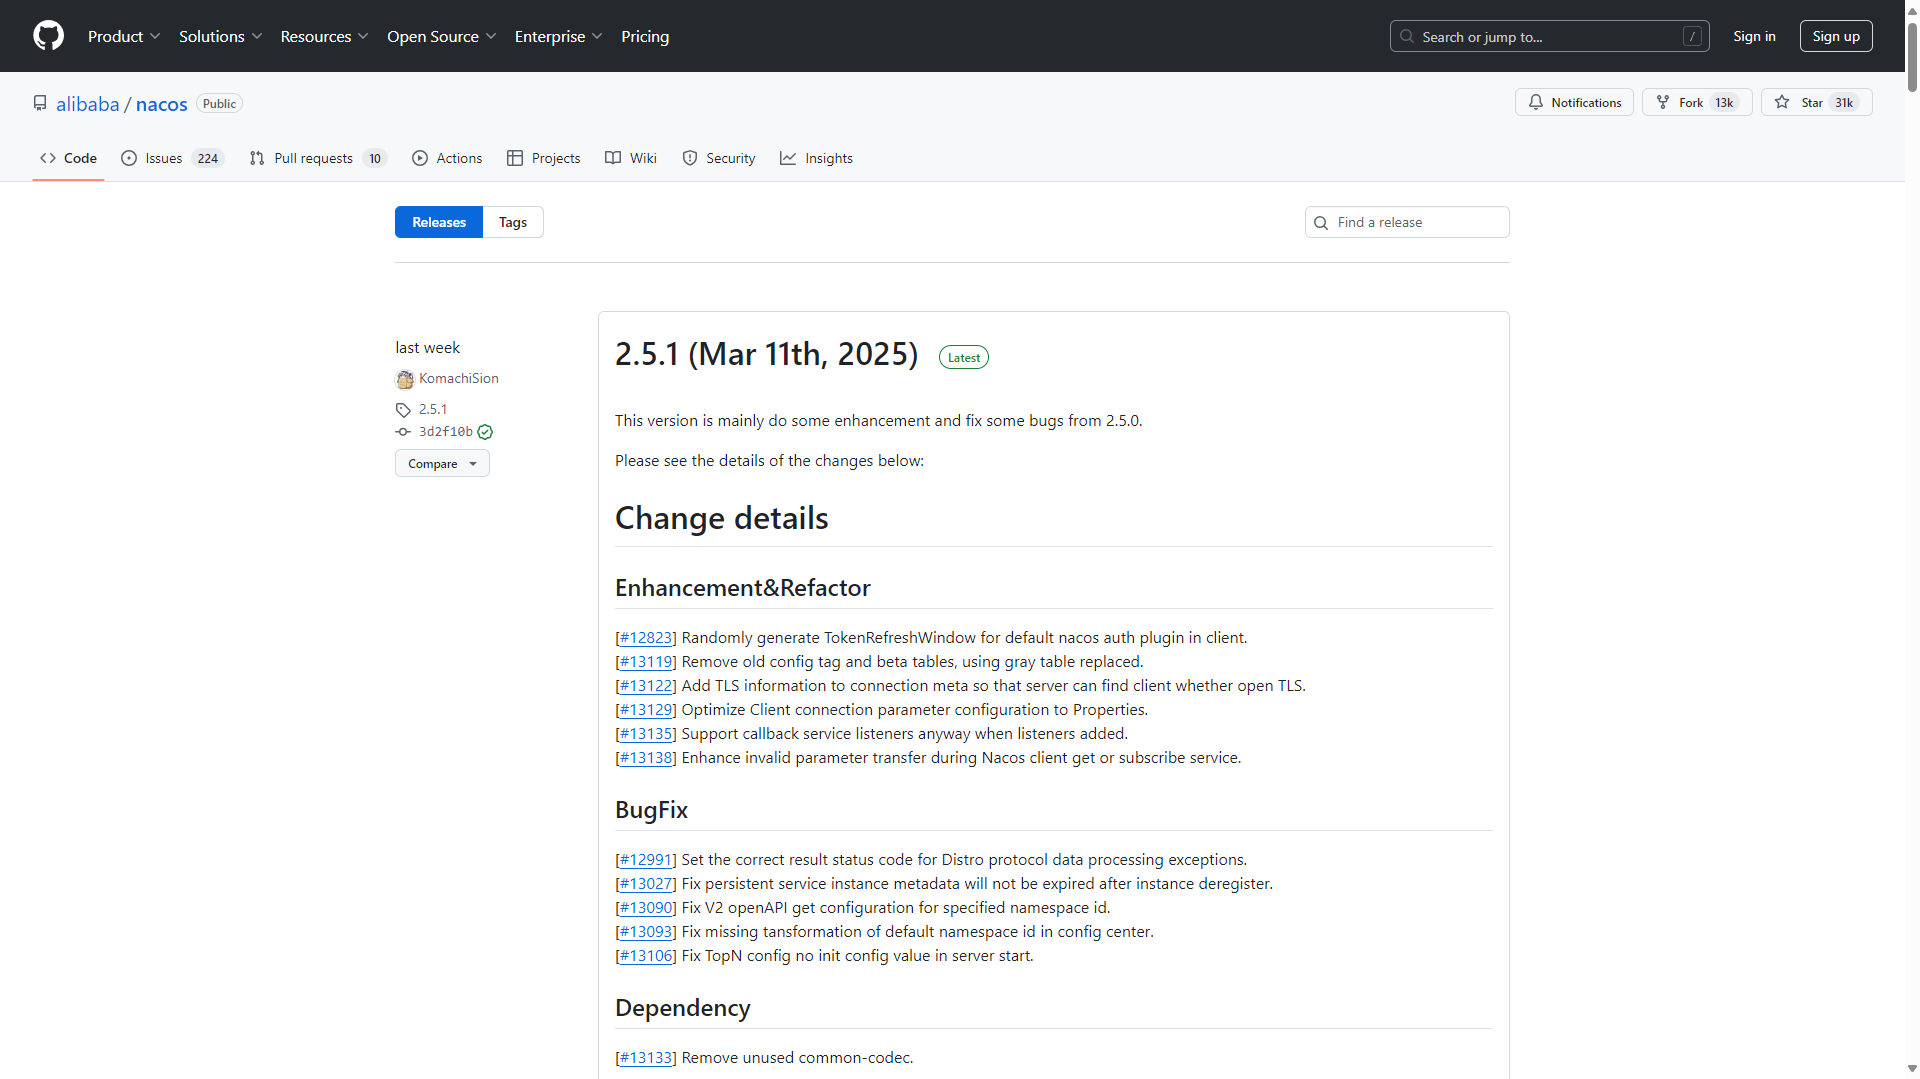Open issue #13133 link
Screen dimensions: 1920x1079
(646, 1058)
